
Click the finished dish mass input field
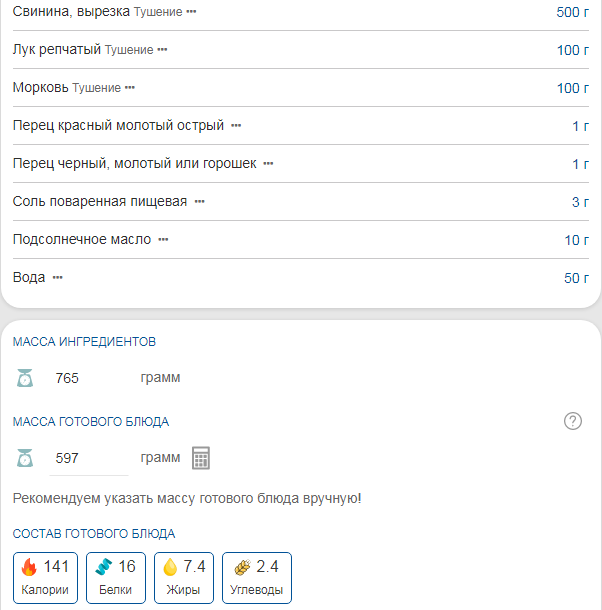[88, 458]
